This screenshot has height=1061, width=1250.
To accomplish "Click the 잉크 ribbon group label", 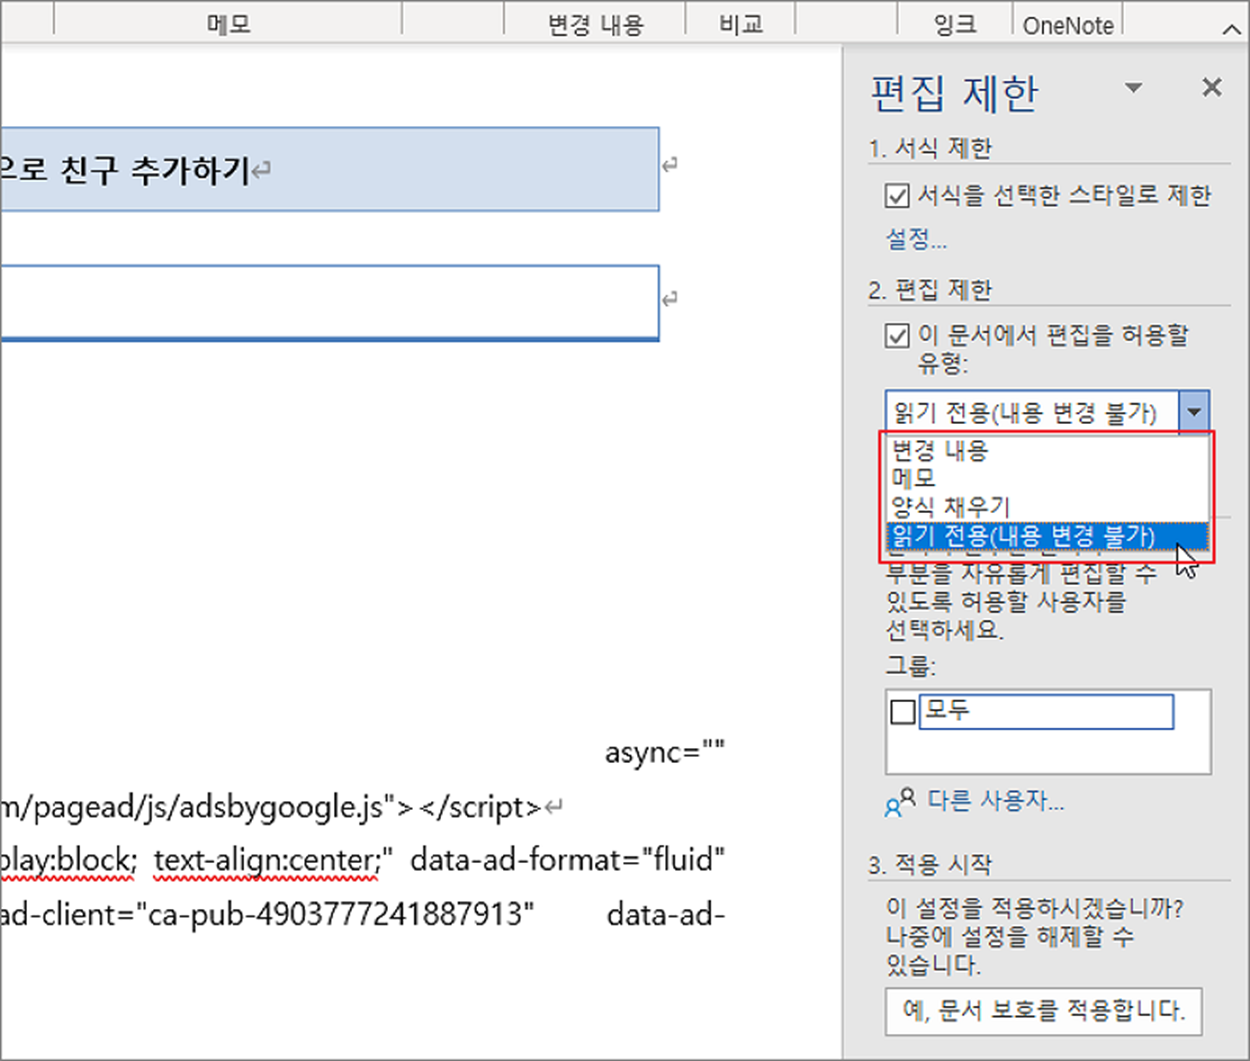I will (954, 24).
